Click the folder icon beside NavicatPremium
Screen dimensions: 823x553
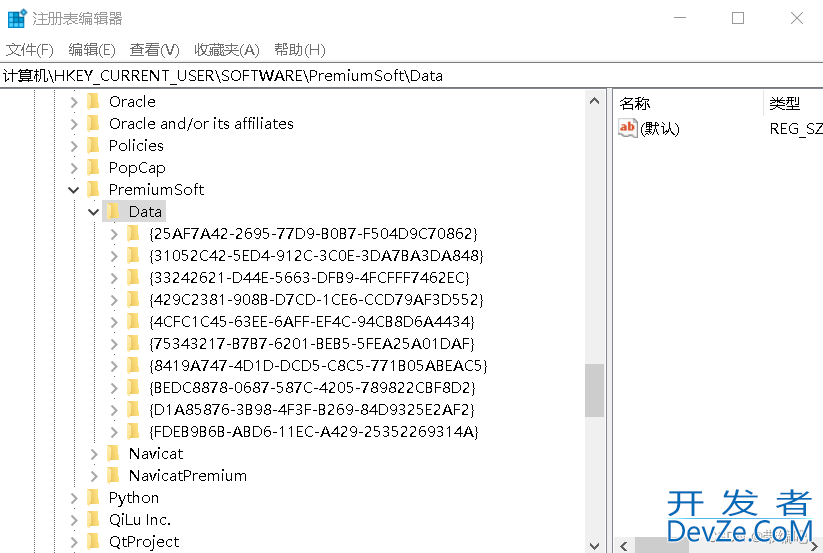click(x=113, y=475)
